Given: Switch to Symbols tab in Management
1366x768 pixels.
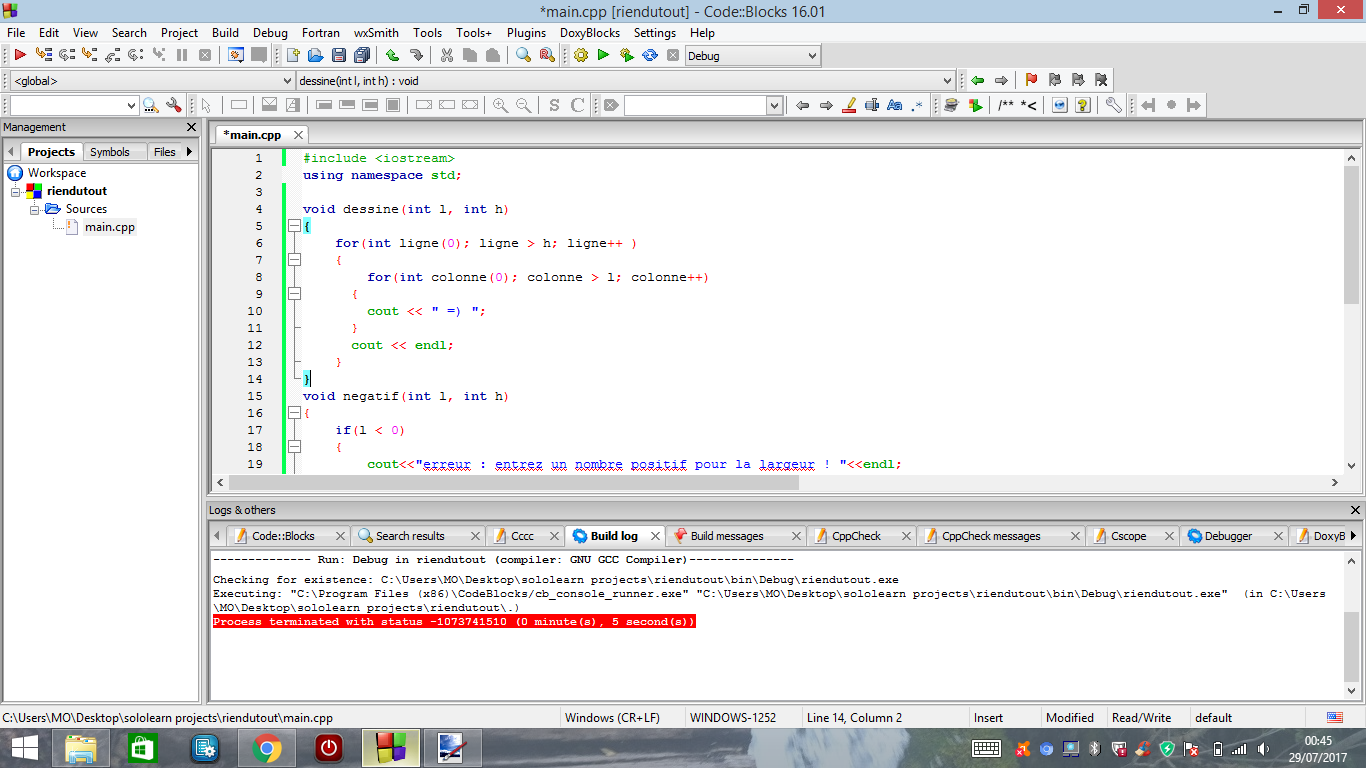Looking at the screenshot, I should click(x=109, y=152).
